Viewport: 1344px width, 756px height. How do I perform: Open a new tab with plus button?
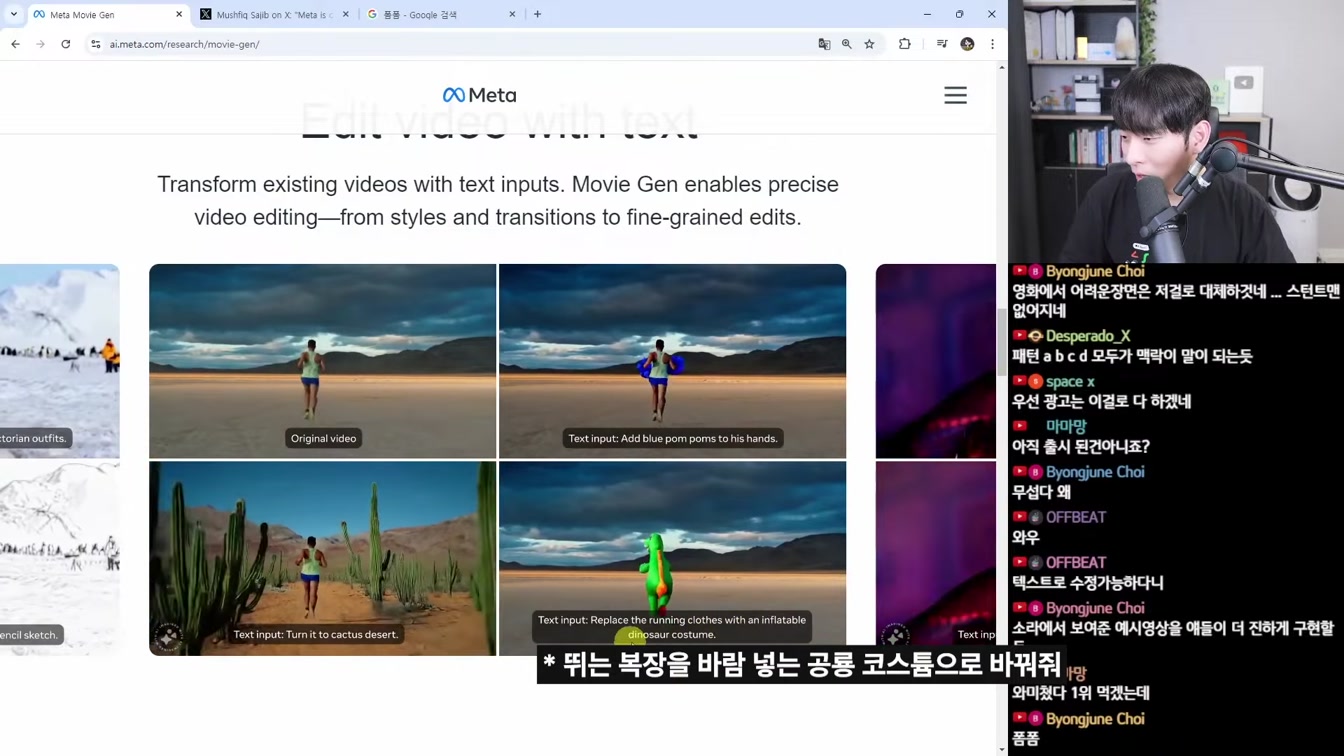tap(537, 14)
